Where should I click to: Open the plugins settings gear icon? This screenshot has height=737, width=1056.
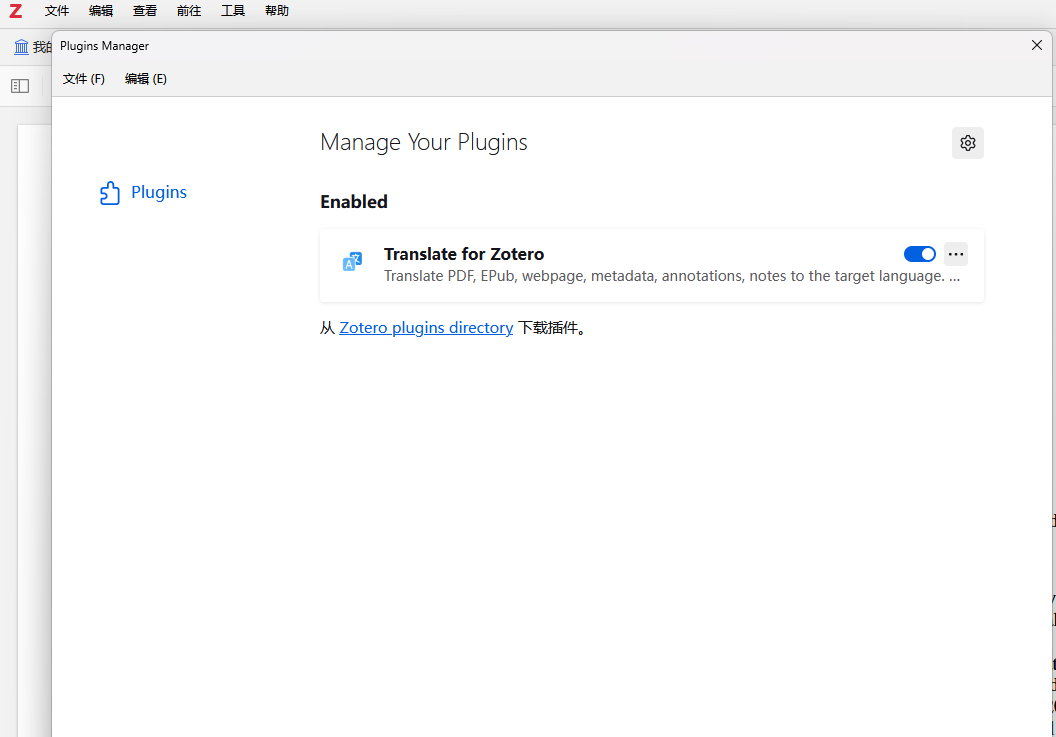click(968, 143)
